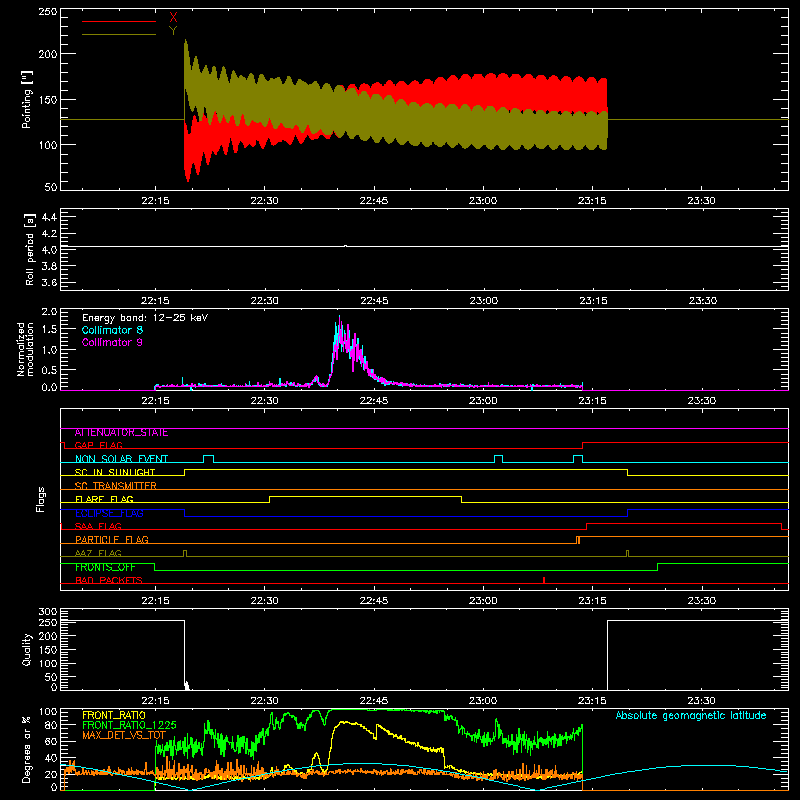The height and width of the screenshot is (800, 800).
Task: Click the 'Flags' vertical axis title
Action: click(x=41, y=499)
